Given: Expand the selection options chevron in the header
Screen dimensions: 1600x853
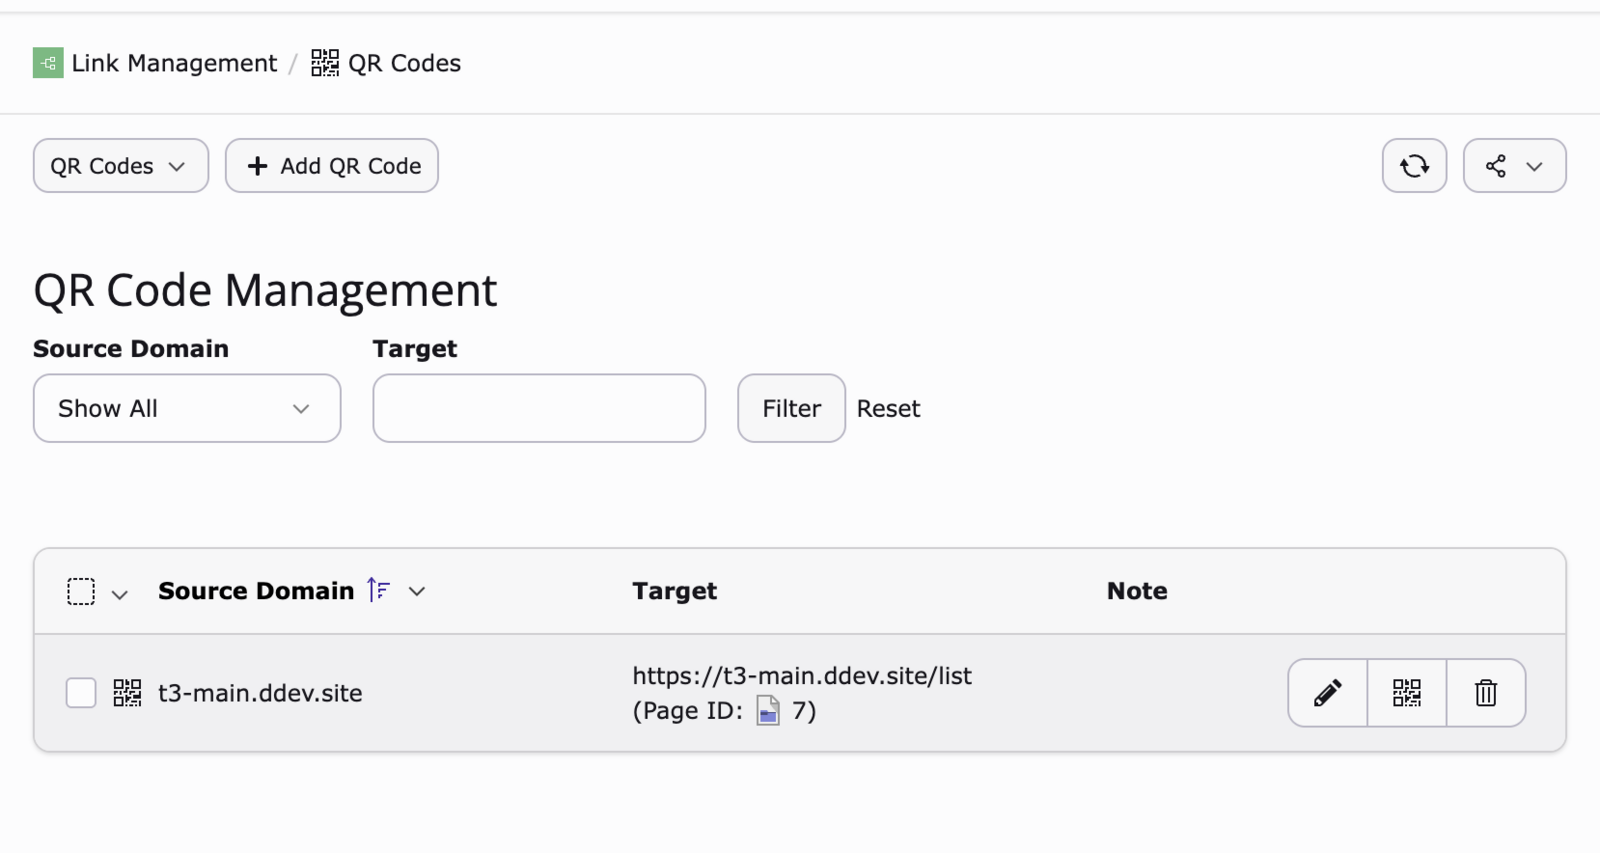Looking at the screenshot, I should coord(120,595).
